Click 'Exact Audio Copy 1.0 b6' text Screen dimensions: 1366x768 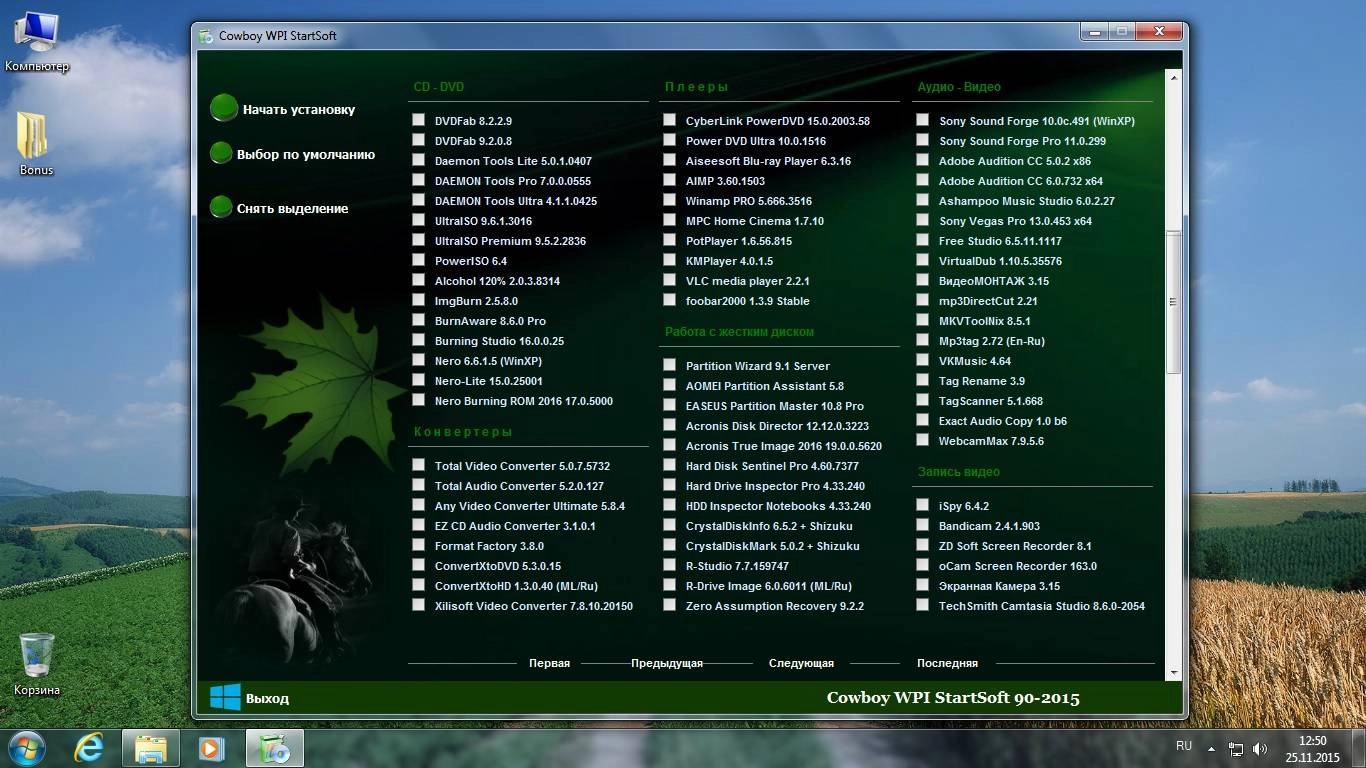point(1002,421)
